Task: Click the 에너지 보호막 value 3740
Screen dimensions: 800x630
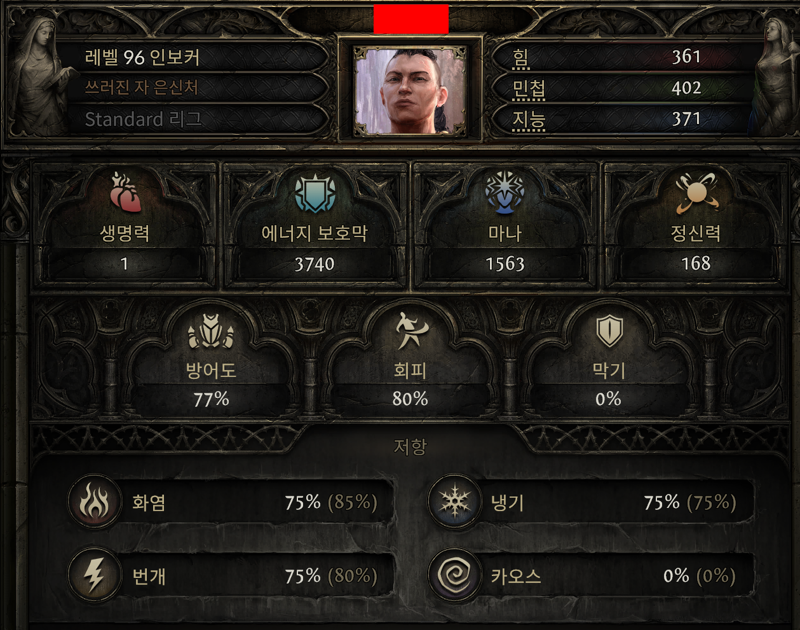Action: [x=314, y=264]
